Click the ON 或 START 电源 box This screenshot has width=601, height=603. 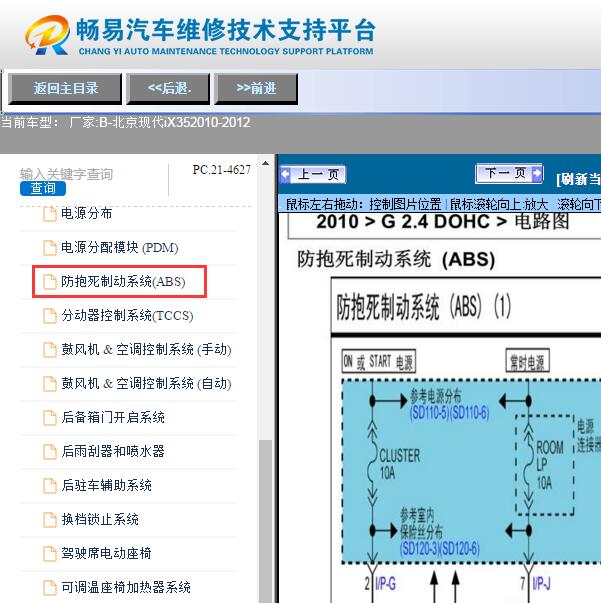point(378,361)
